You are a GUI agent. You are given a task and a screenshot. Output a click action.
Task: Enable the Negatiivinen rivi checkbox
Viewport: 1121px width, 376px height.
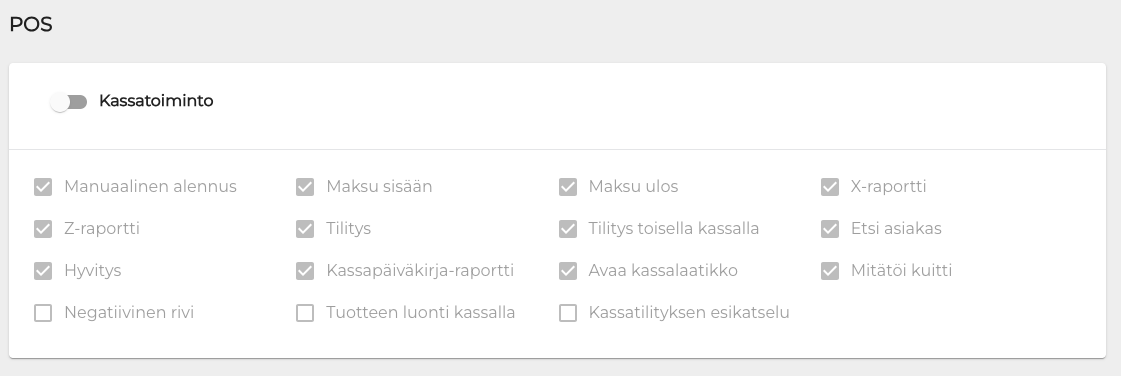coord(43,313)
